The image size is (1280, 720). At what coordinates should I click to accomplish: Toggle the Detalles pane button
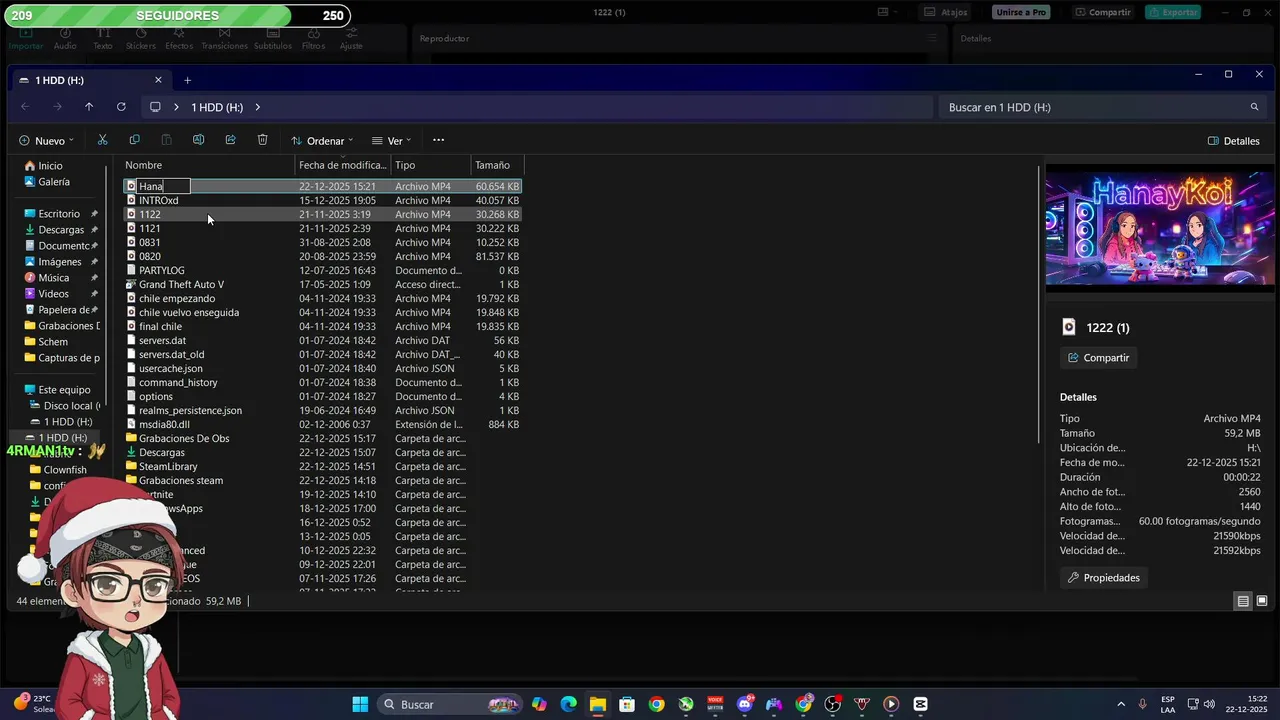[x=1233, y=141]
